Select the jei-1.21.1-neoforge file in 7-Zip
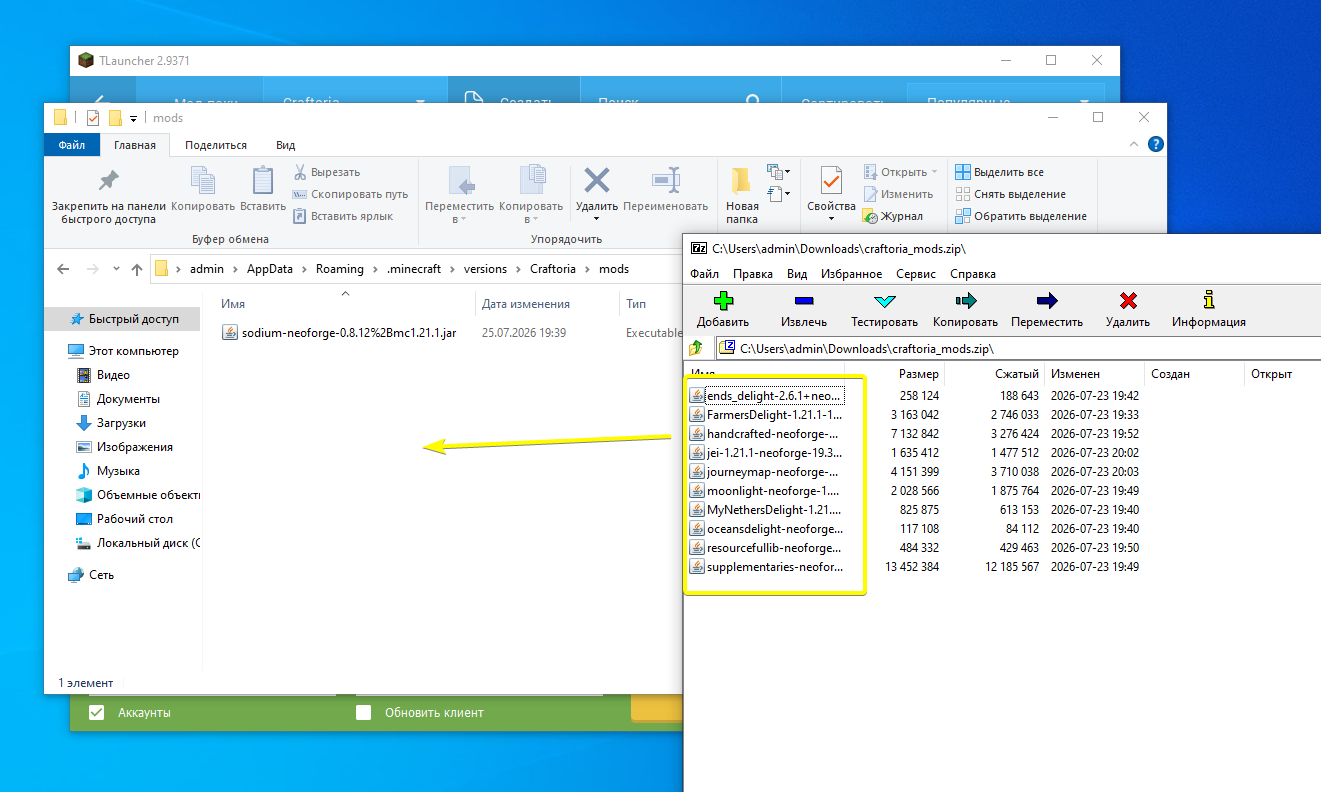This screenshot has height=792, width=1321. 766,453
